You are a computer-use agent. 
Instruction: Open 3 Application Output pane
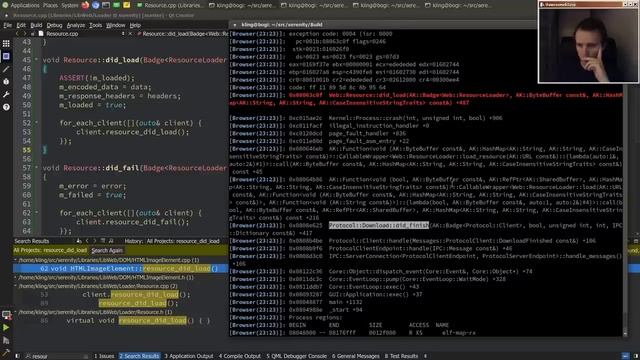click(x=189, y=356)
